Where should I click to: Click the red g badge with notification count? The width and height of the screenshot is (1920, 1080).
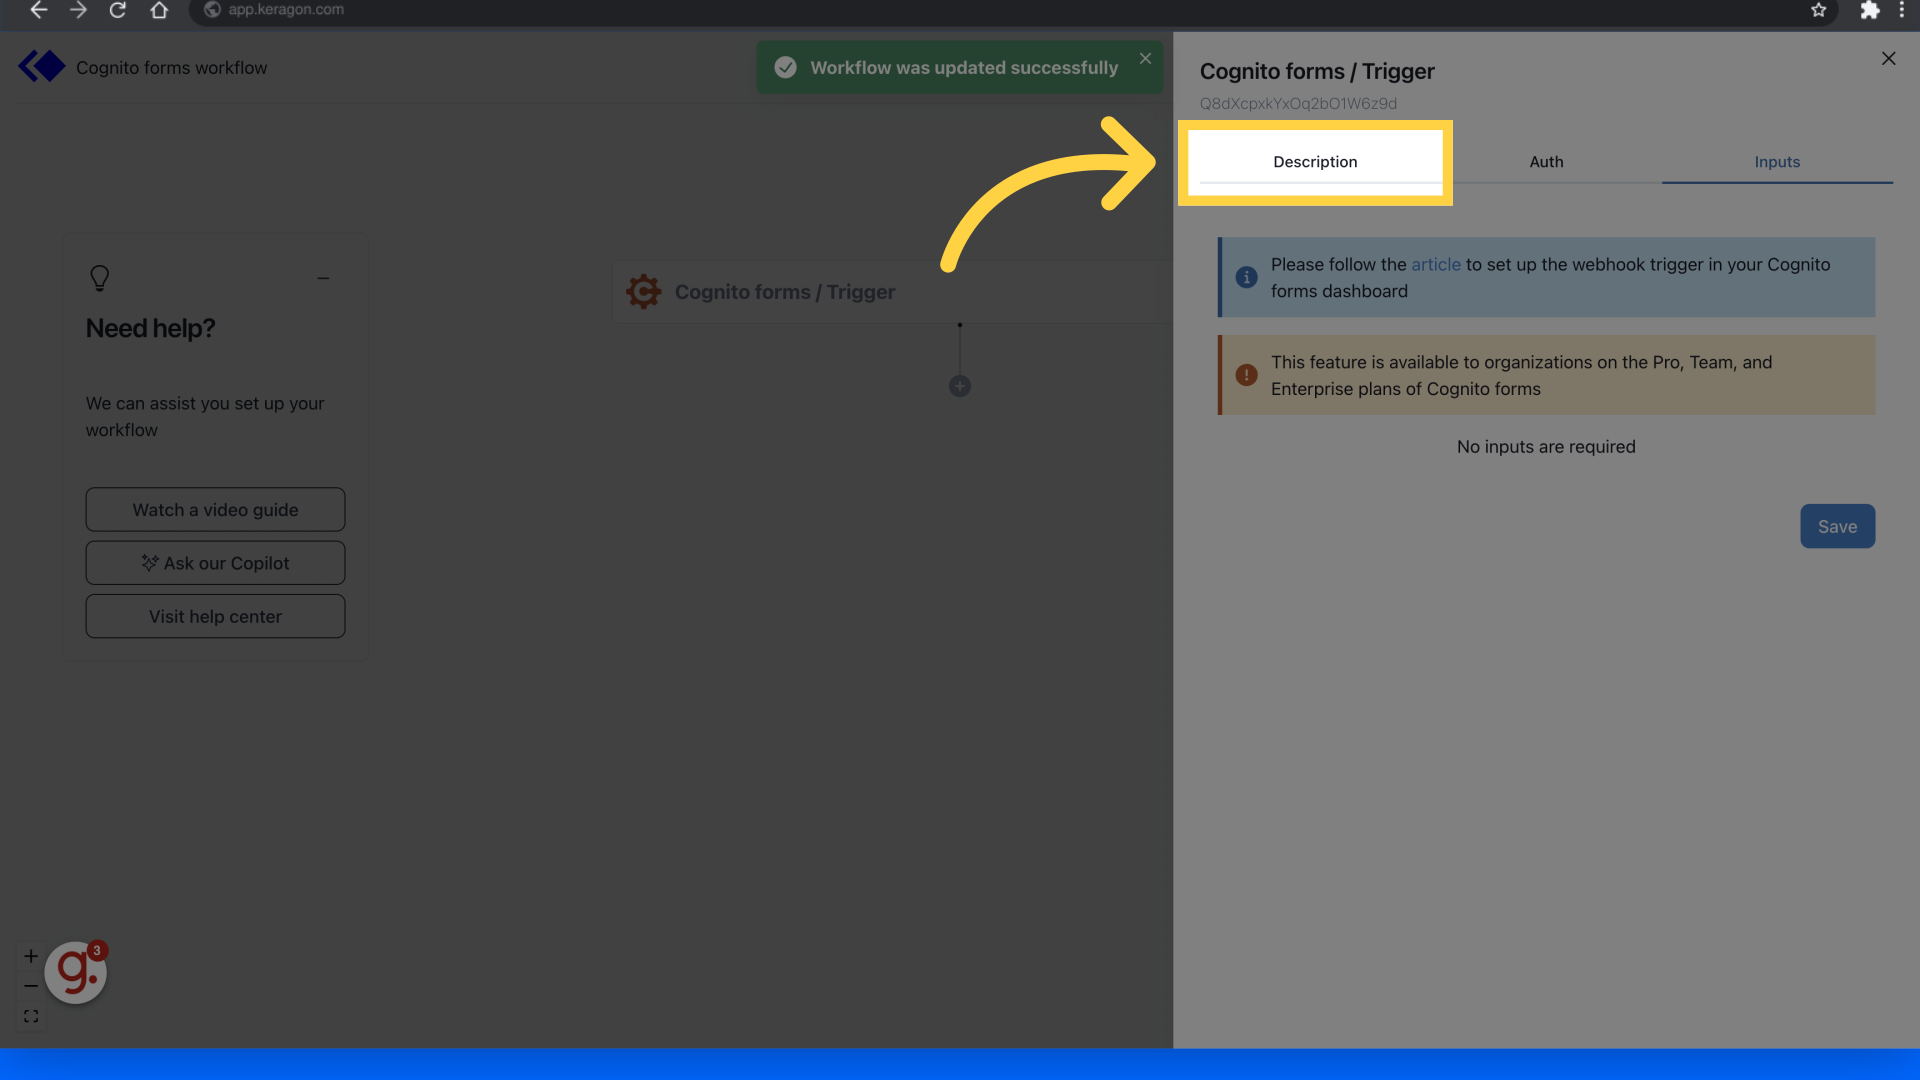pos(75,971)
